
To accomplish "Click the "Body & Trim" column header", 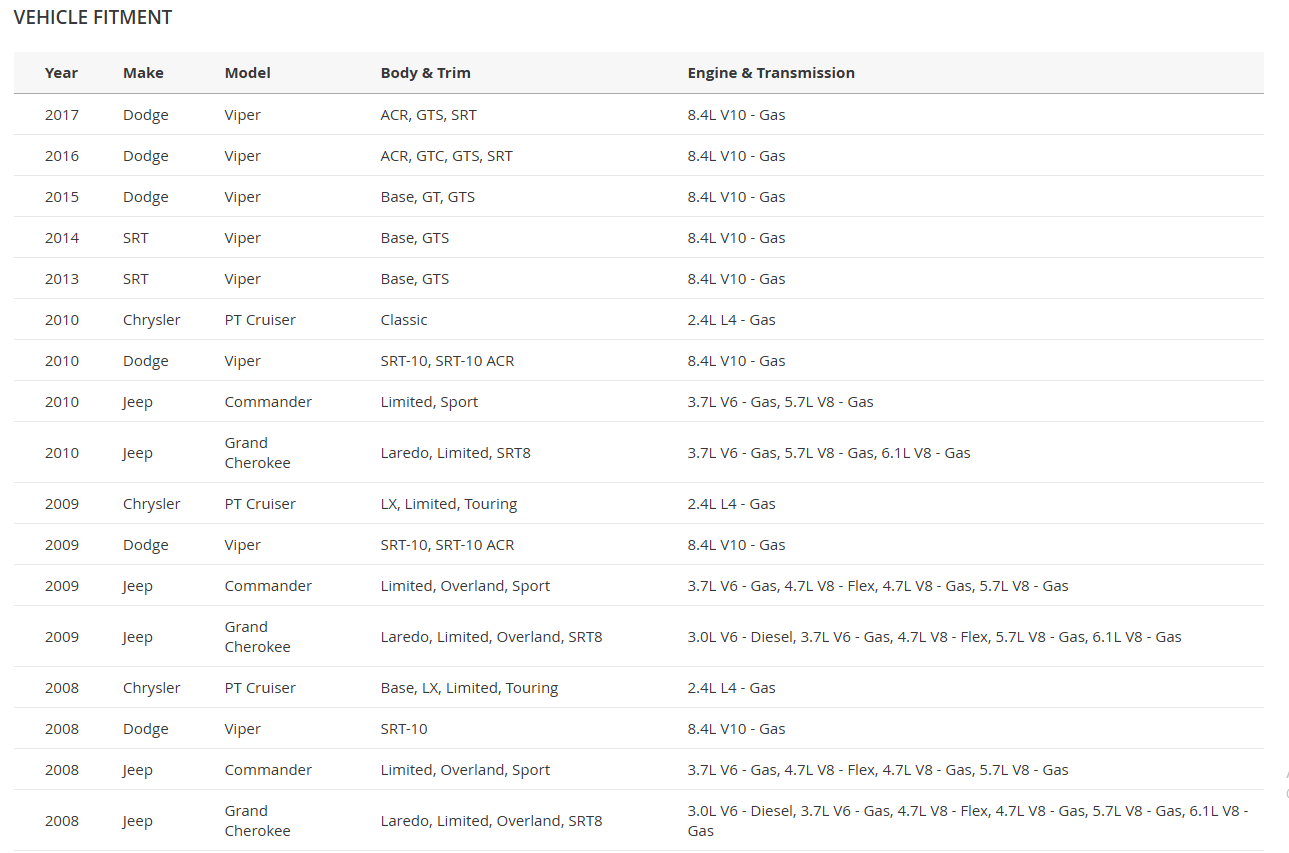I will (x=426, y=73).
